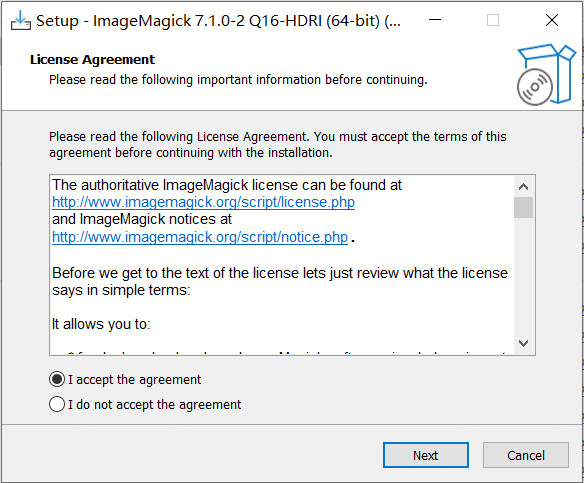Screen dimensions: 584x483
Task: Select "I accept the agreement" radio button
Action: pos(57,379)
